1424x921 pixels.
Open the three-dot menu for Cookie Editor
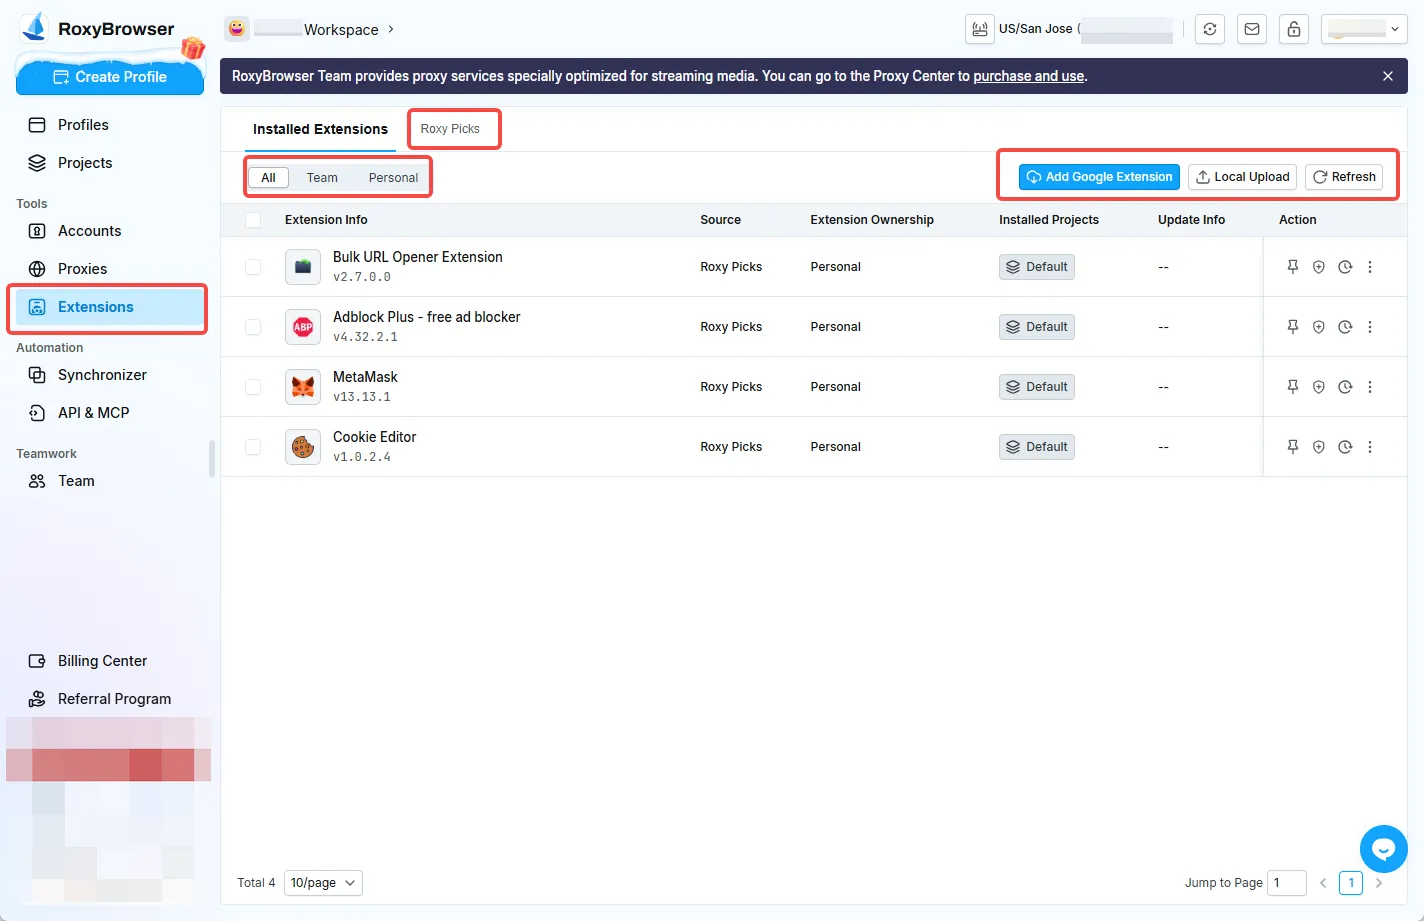click(x=1370, y=447)
